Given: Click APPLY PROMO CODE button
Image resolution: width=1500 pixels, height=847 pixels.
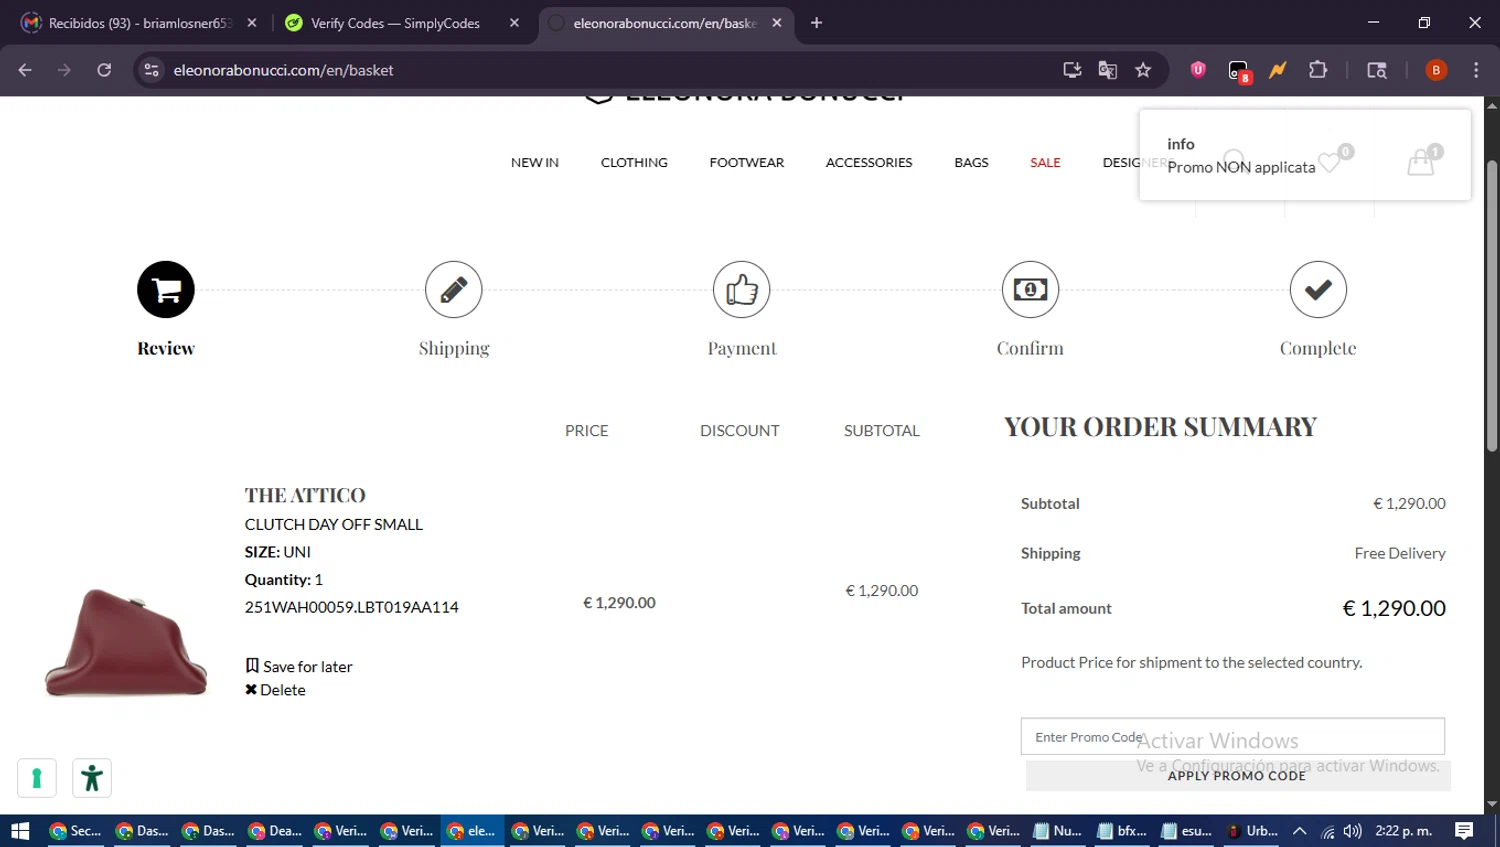Looking at the screenshot, I should [1237, 776].
